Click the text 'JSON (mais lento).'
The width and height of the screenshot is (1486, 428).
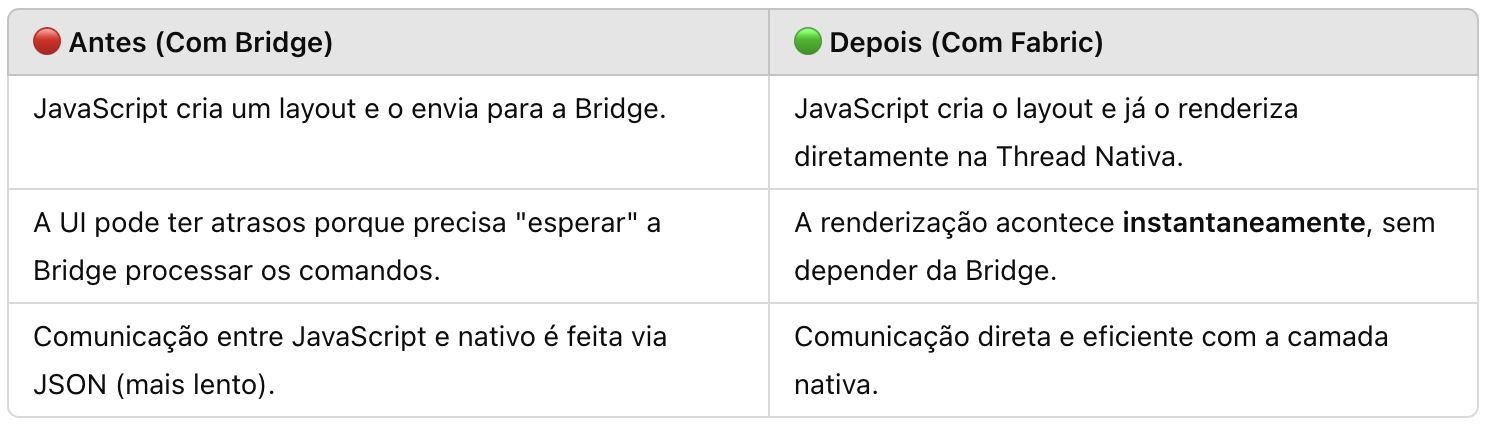[x=154, y=385]
